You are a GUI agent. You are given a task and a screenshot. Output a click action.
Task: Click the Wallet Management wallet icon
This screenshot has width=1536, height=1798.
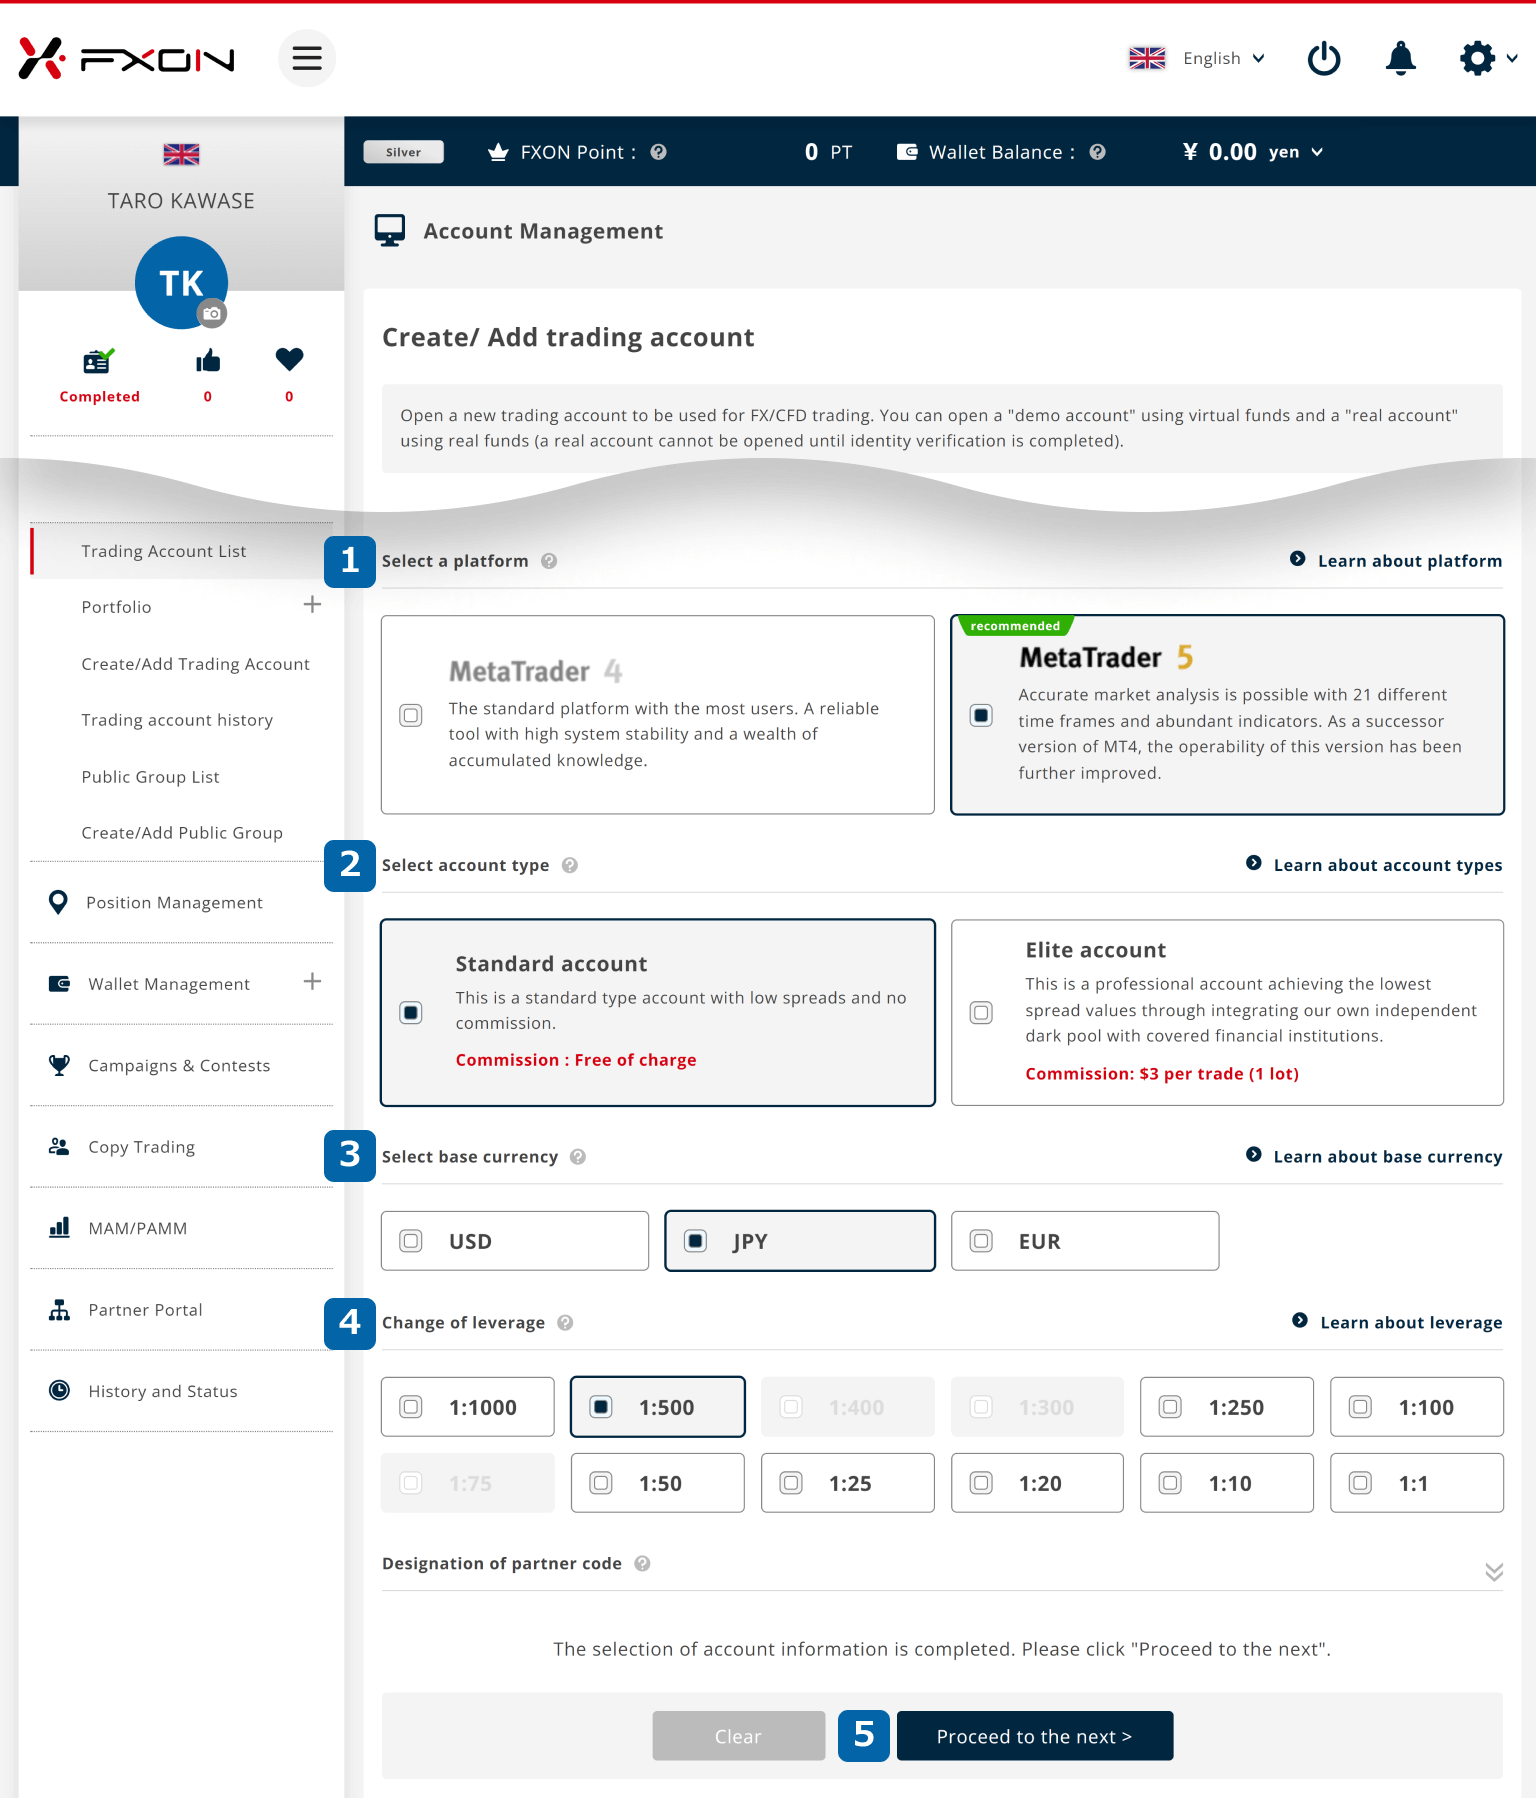pyautogui.click(x=60, y=984)
